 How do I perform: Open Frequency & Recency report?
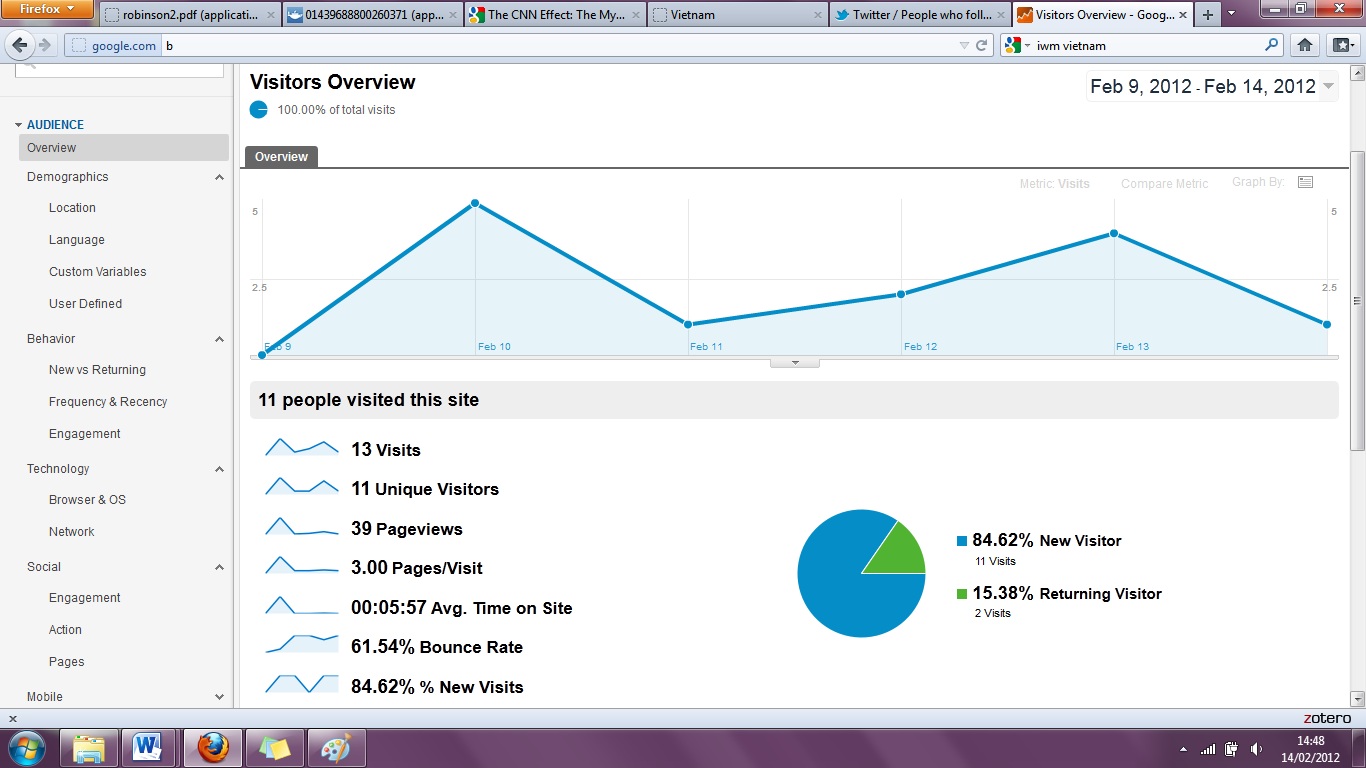(x=108, y=402)
